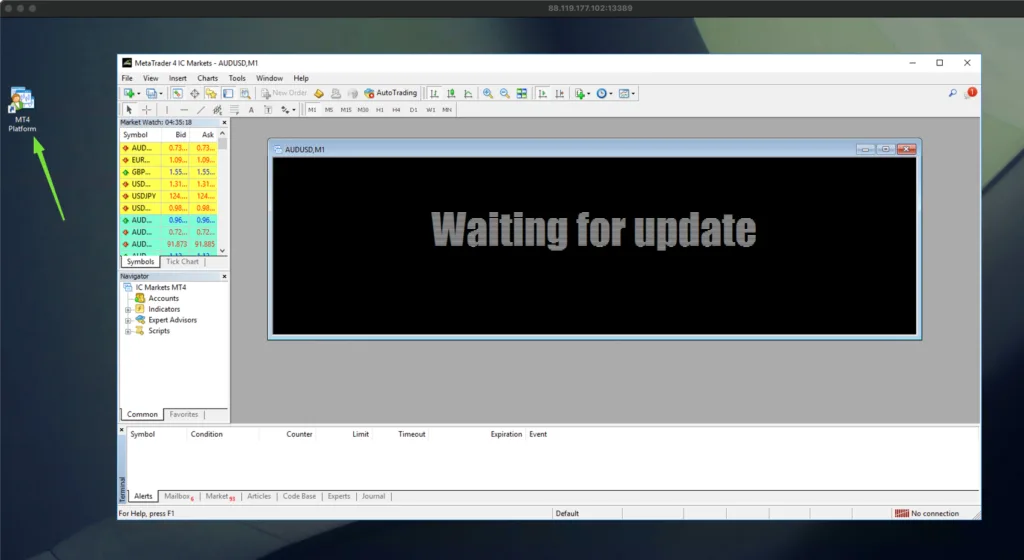This screenshot has width=1024, height=560.
Task: Click the New Order button
Action: click(285, 93)
